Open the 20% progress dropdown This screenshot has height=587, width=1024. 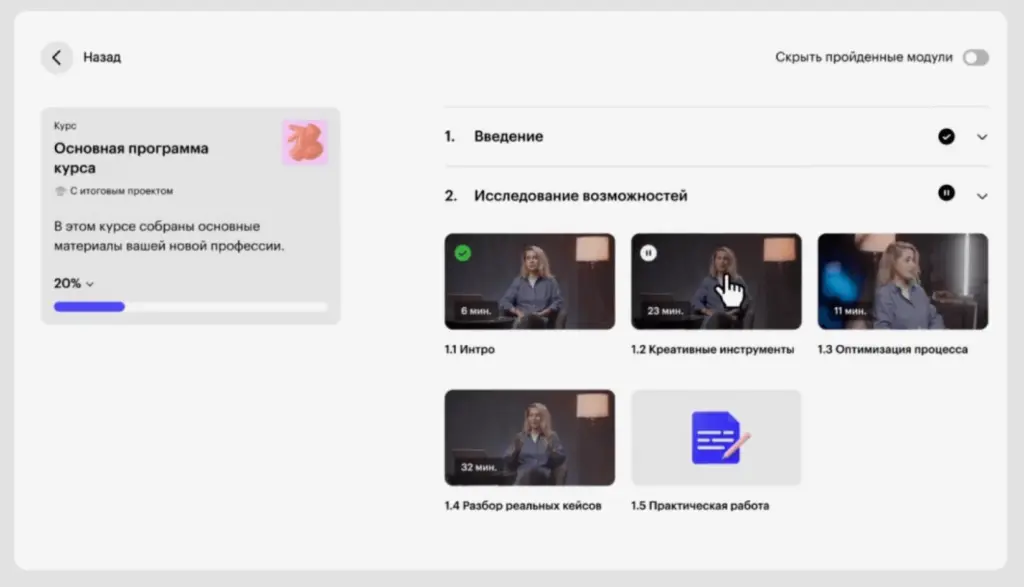click(x=75, y=284)
